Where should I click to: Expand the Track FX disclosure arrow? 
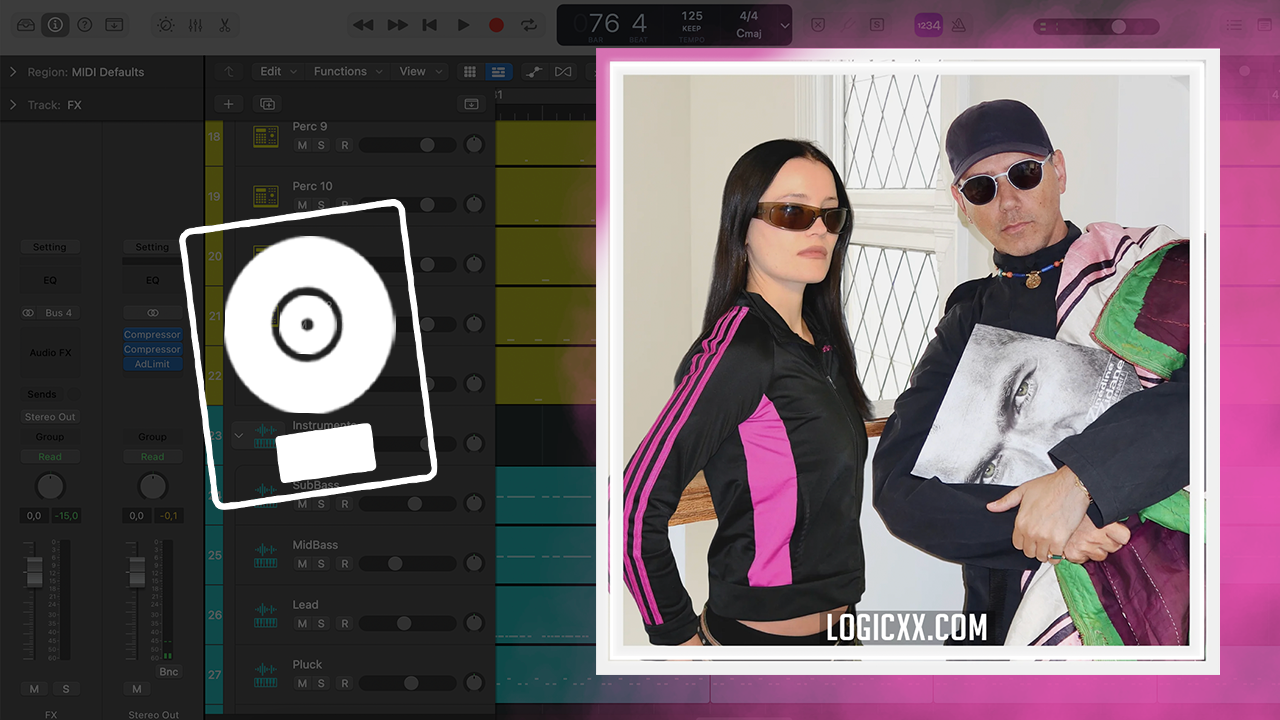13,105
